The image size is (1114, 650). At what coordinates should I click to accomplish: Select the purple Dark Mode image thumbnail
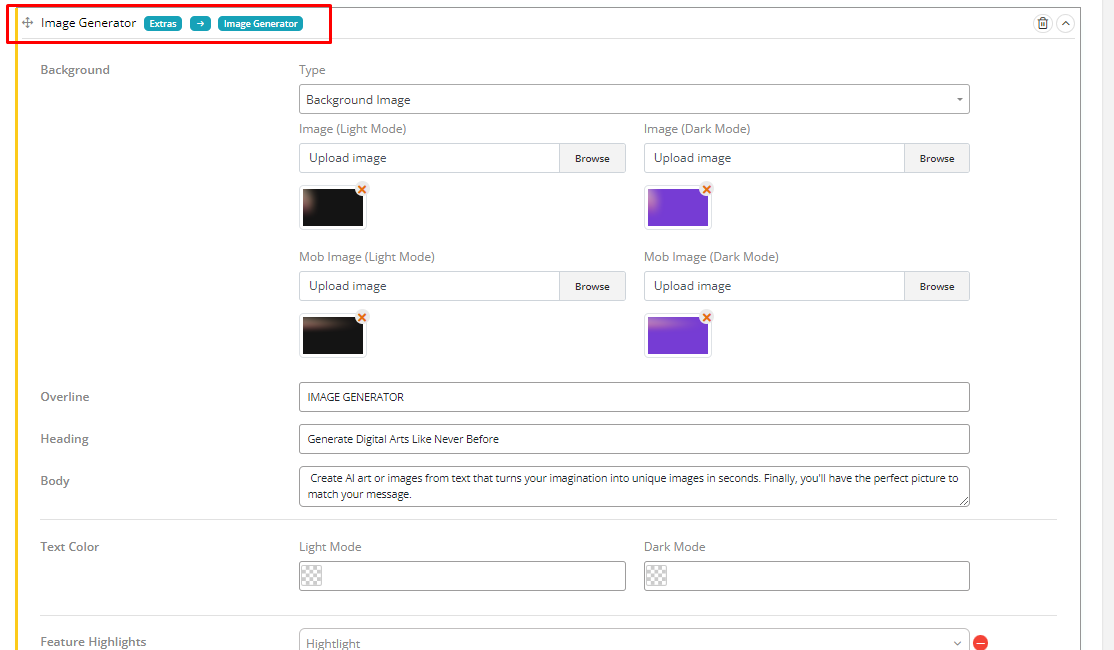(x=677, y=208)
